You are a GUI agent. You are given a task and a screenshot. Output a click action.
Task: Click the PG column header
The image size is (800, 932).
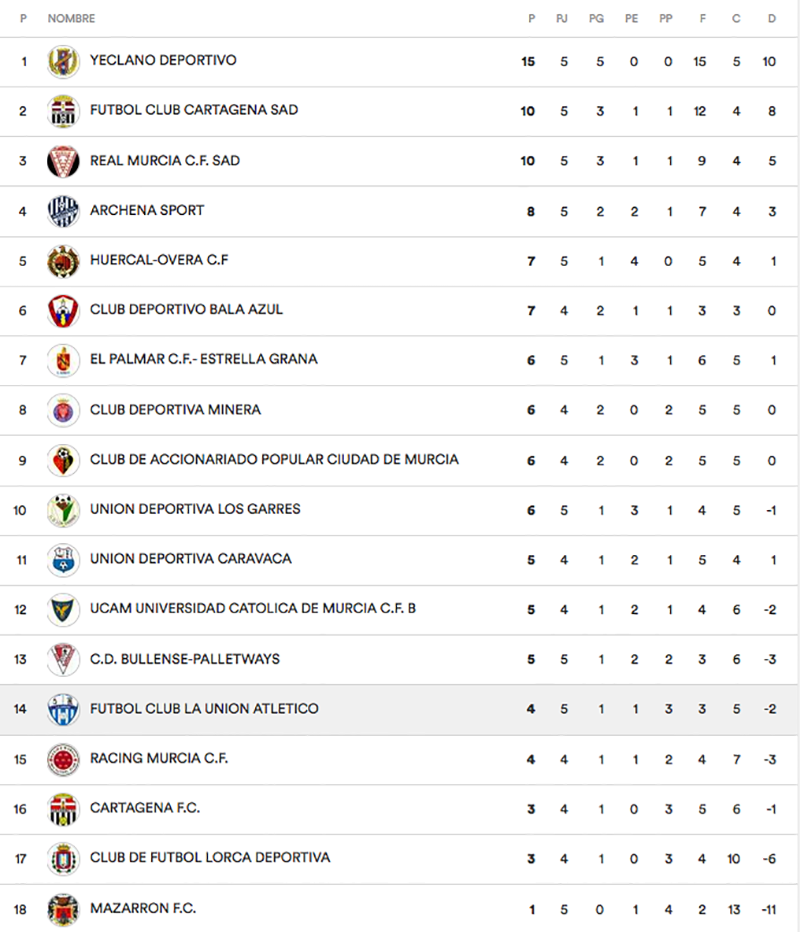click(597, 19)
